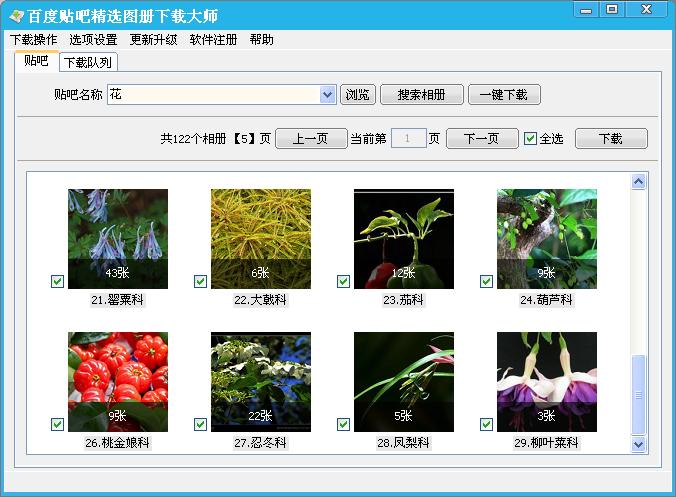The image size is (676, 497).
Task: Open the 下载操作 menu
Action: click(33, 40)
